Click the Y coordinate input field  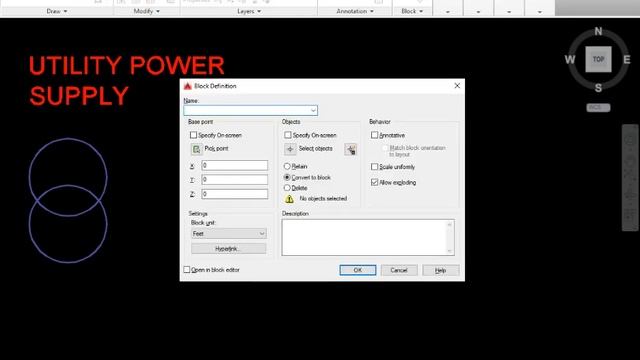[x=235, y=180]
